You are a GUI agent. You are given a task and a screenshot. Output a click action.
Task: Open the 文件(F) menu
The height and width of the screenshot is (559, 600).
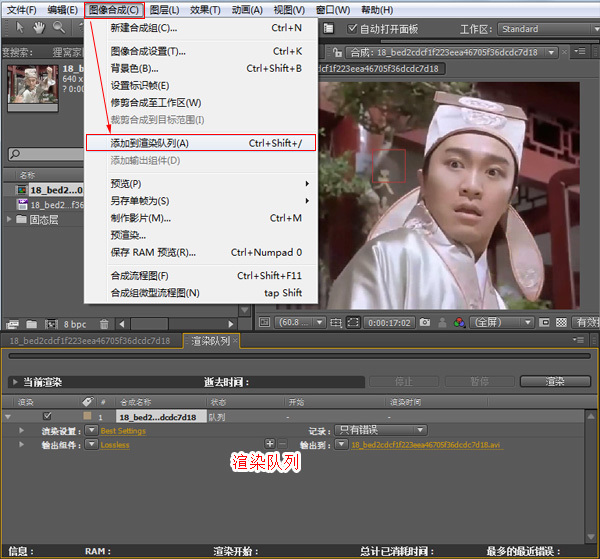coord(22,10)
